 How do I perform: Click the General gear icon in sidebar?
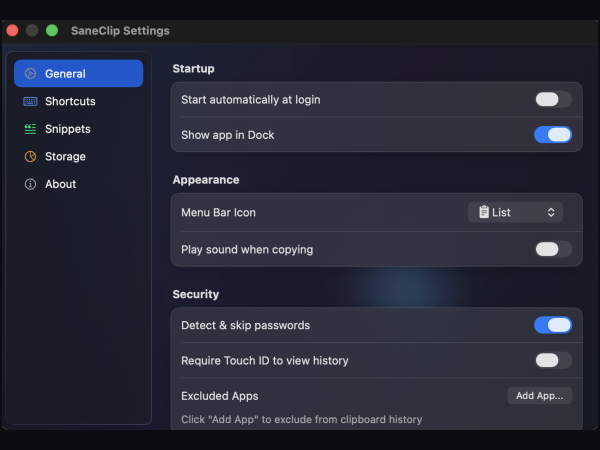tap(30, 73)
